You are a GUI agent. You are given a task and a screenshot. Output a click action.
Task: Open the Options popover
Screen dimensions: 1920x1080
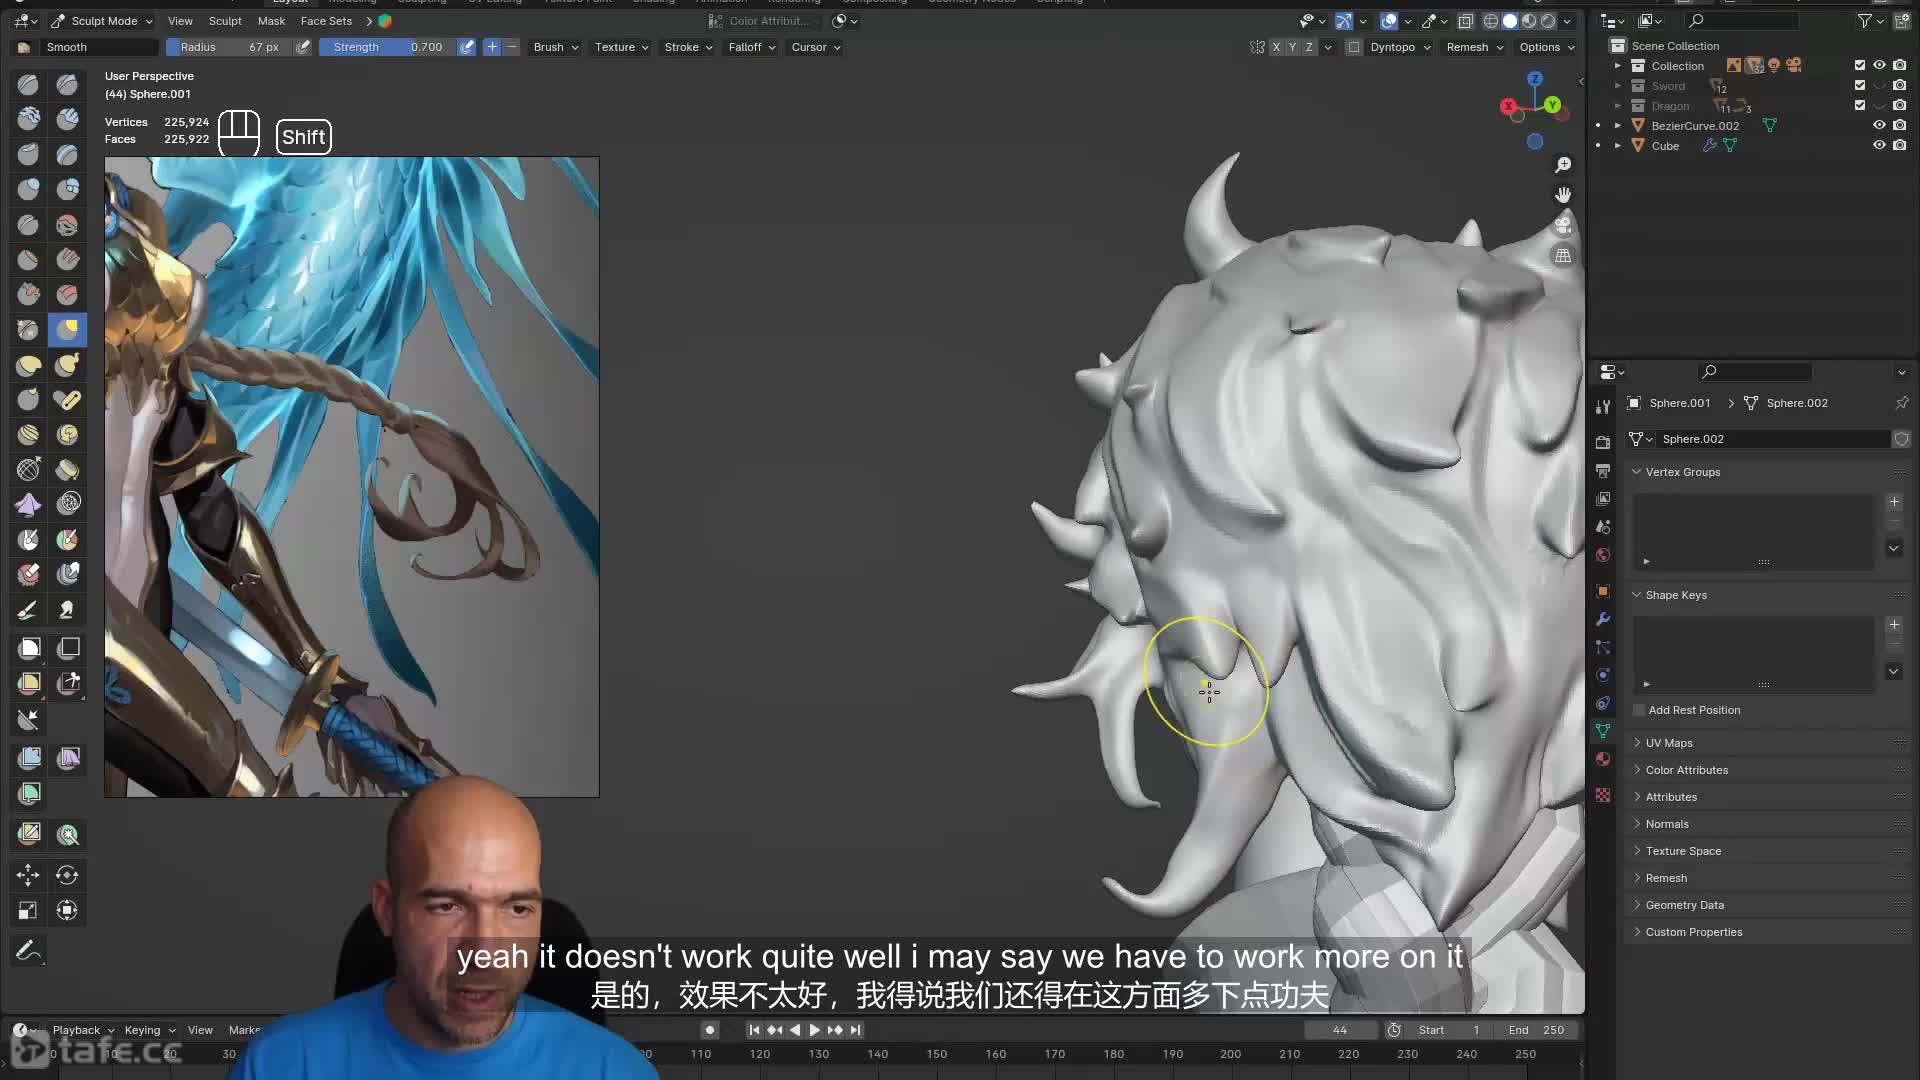pyautogui.click(x=1546, y=47)
